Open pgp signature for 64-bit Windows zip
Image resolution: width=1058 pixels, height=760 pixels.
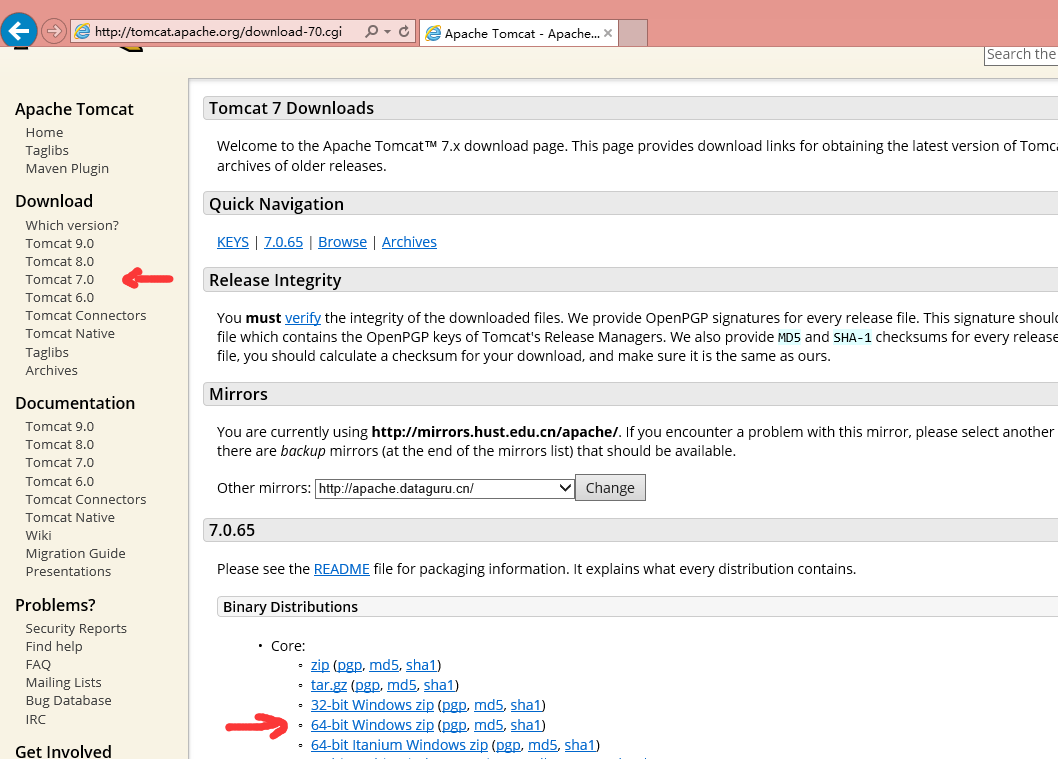[454, 725]
